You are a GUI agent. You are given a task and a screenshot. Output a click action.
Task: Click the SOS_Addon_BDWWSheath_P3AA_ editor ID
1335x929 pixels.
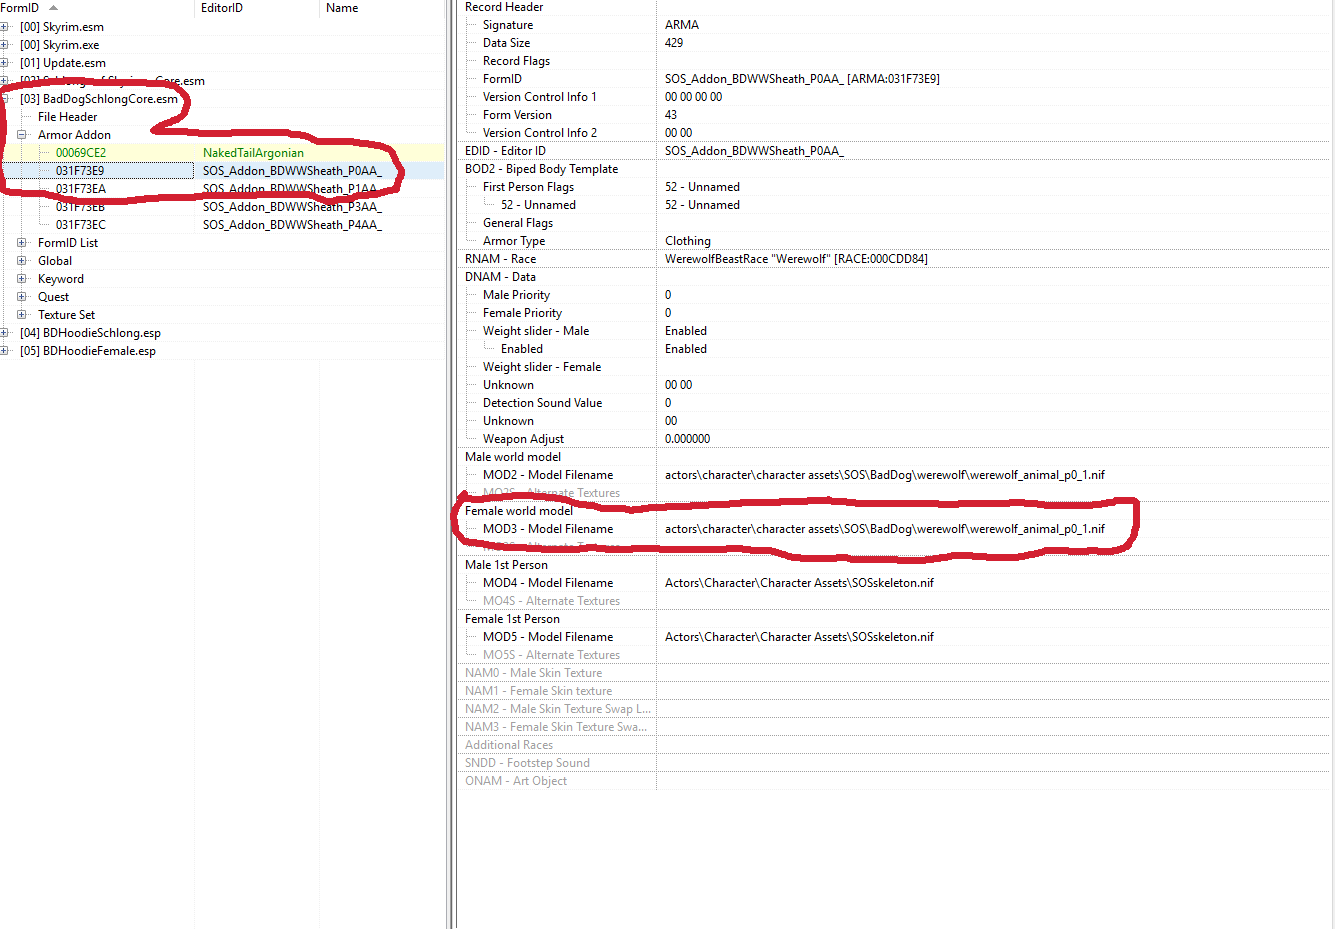292,207
